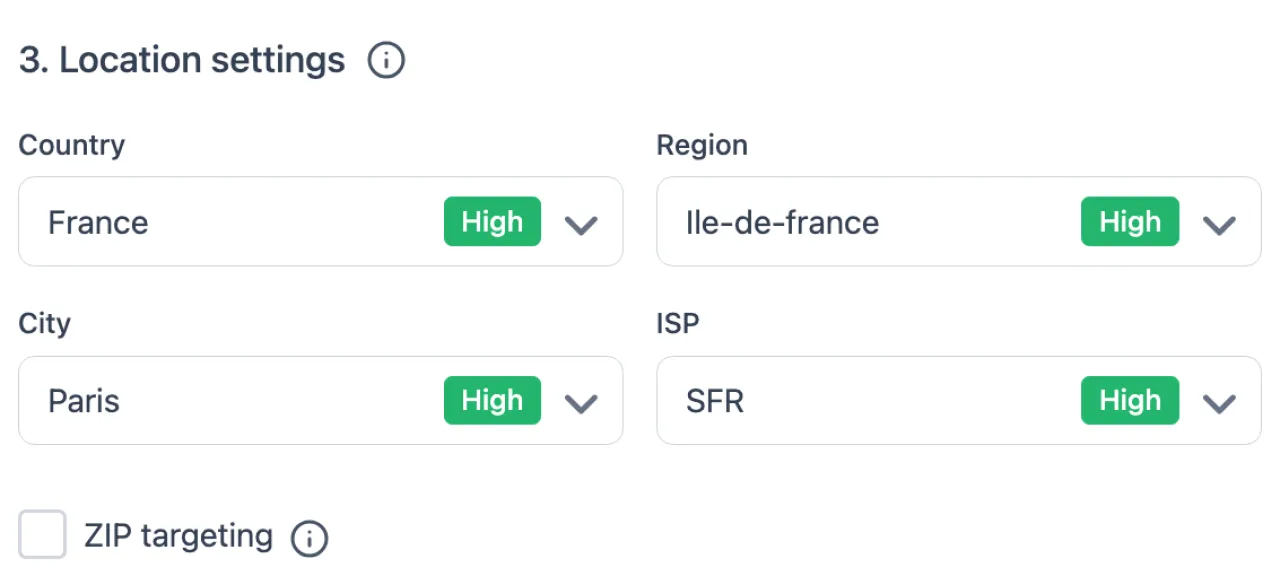Click the Paris value in City box

click(x=84, y=401)
